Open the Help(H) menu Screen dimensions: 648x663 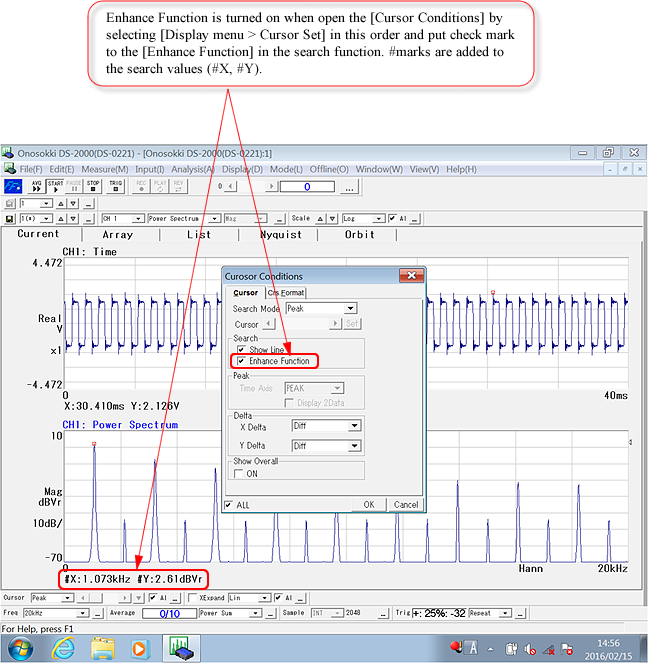tap(461, 169)
